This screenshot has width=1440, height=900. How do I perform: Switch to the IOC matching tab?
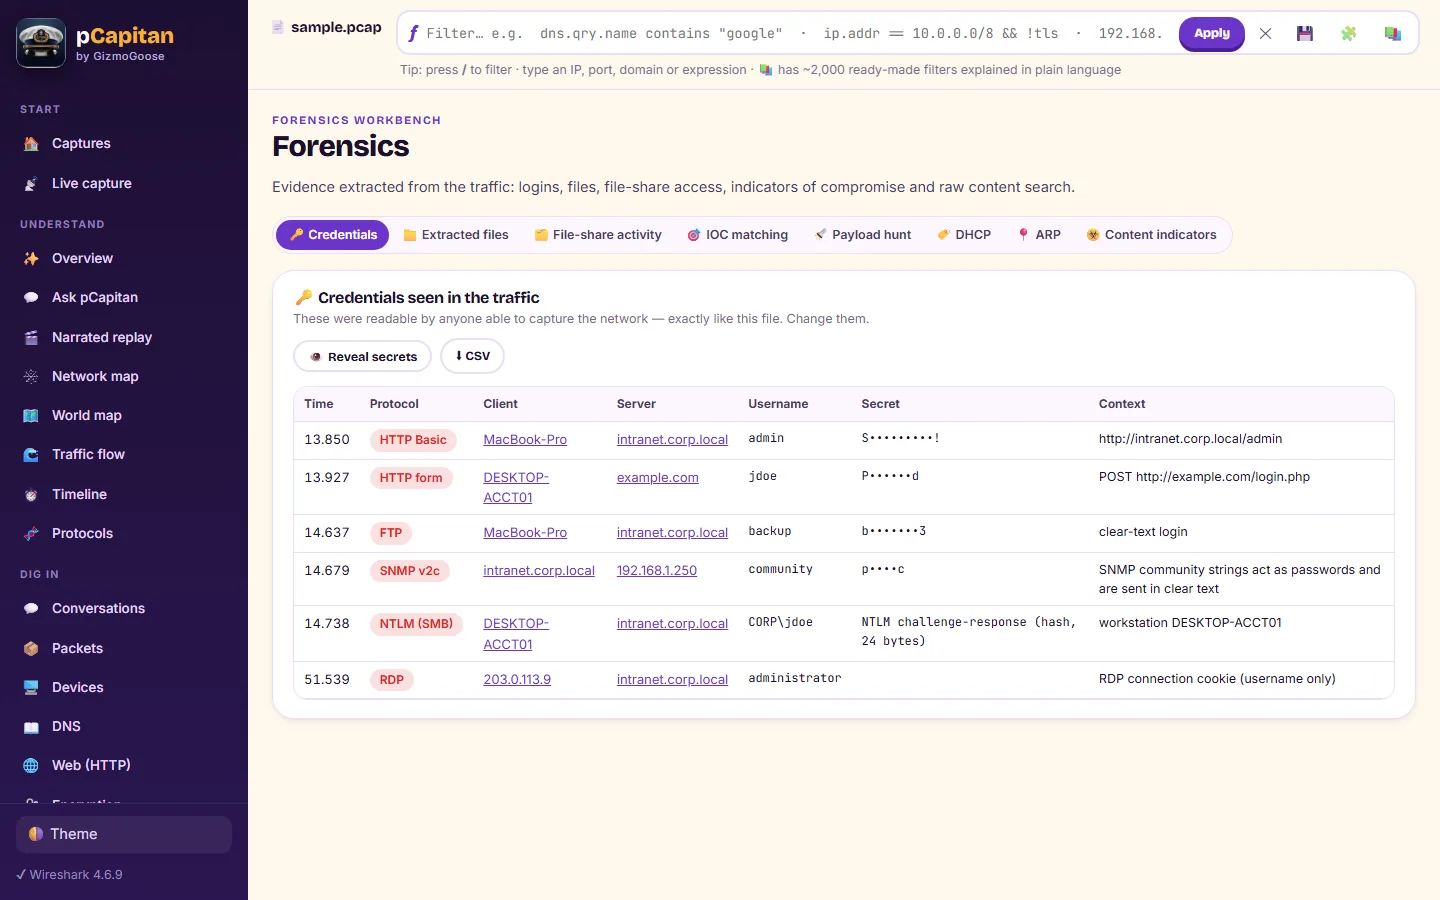click(738, 235)
